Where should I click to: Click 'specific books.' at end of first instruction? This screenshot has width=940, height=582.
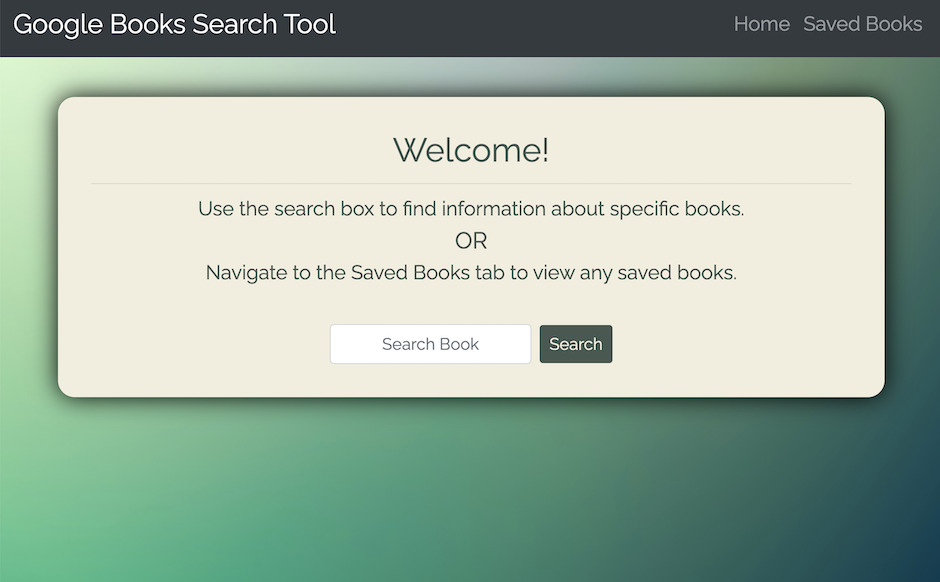(677, 209)
